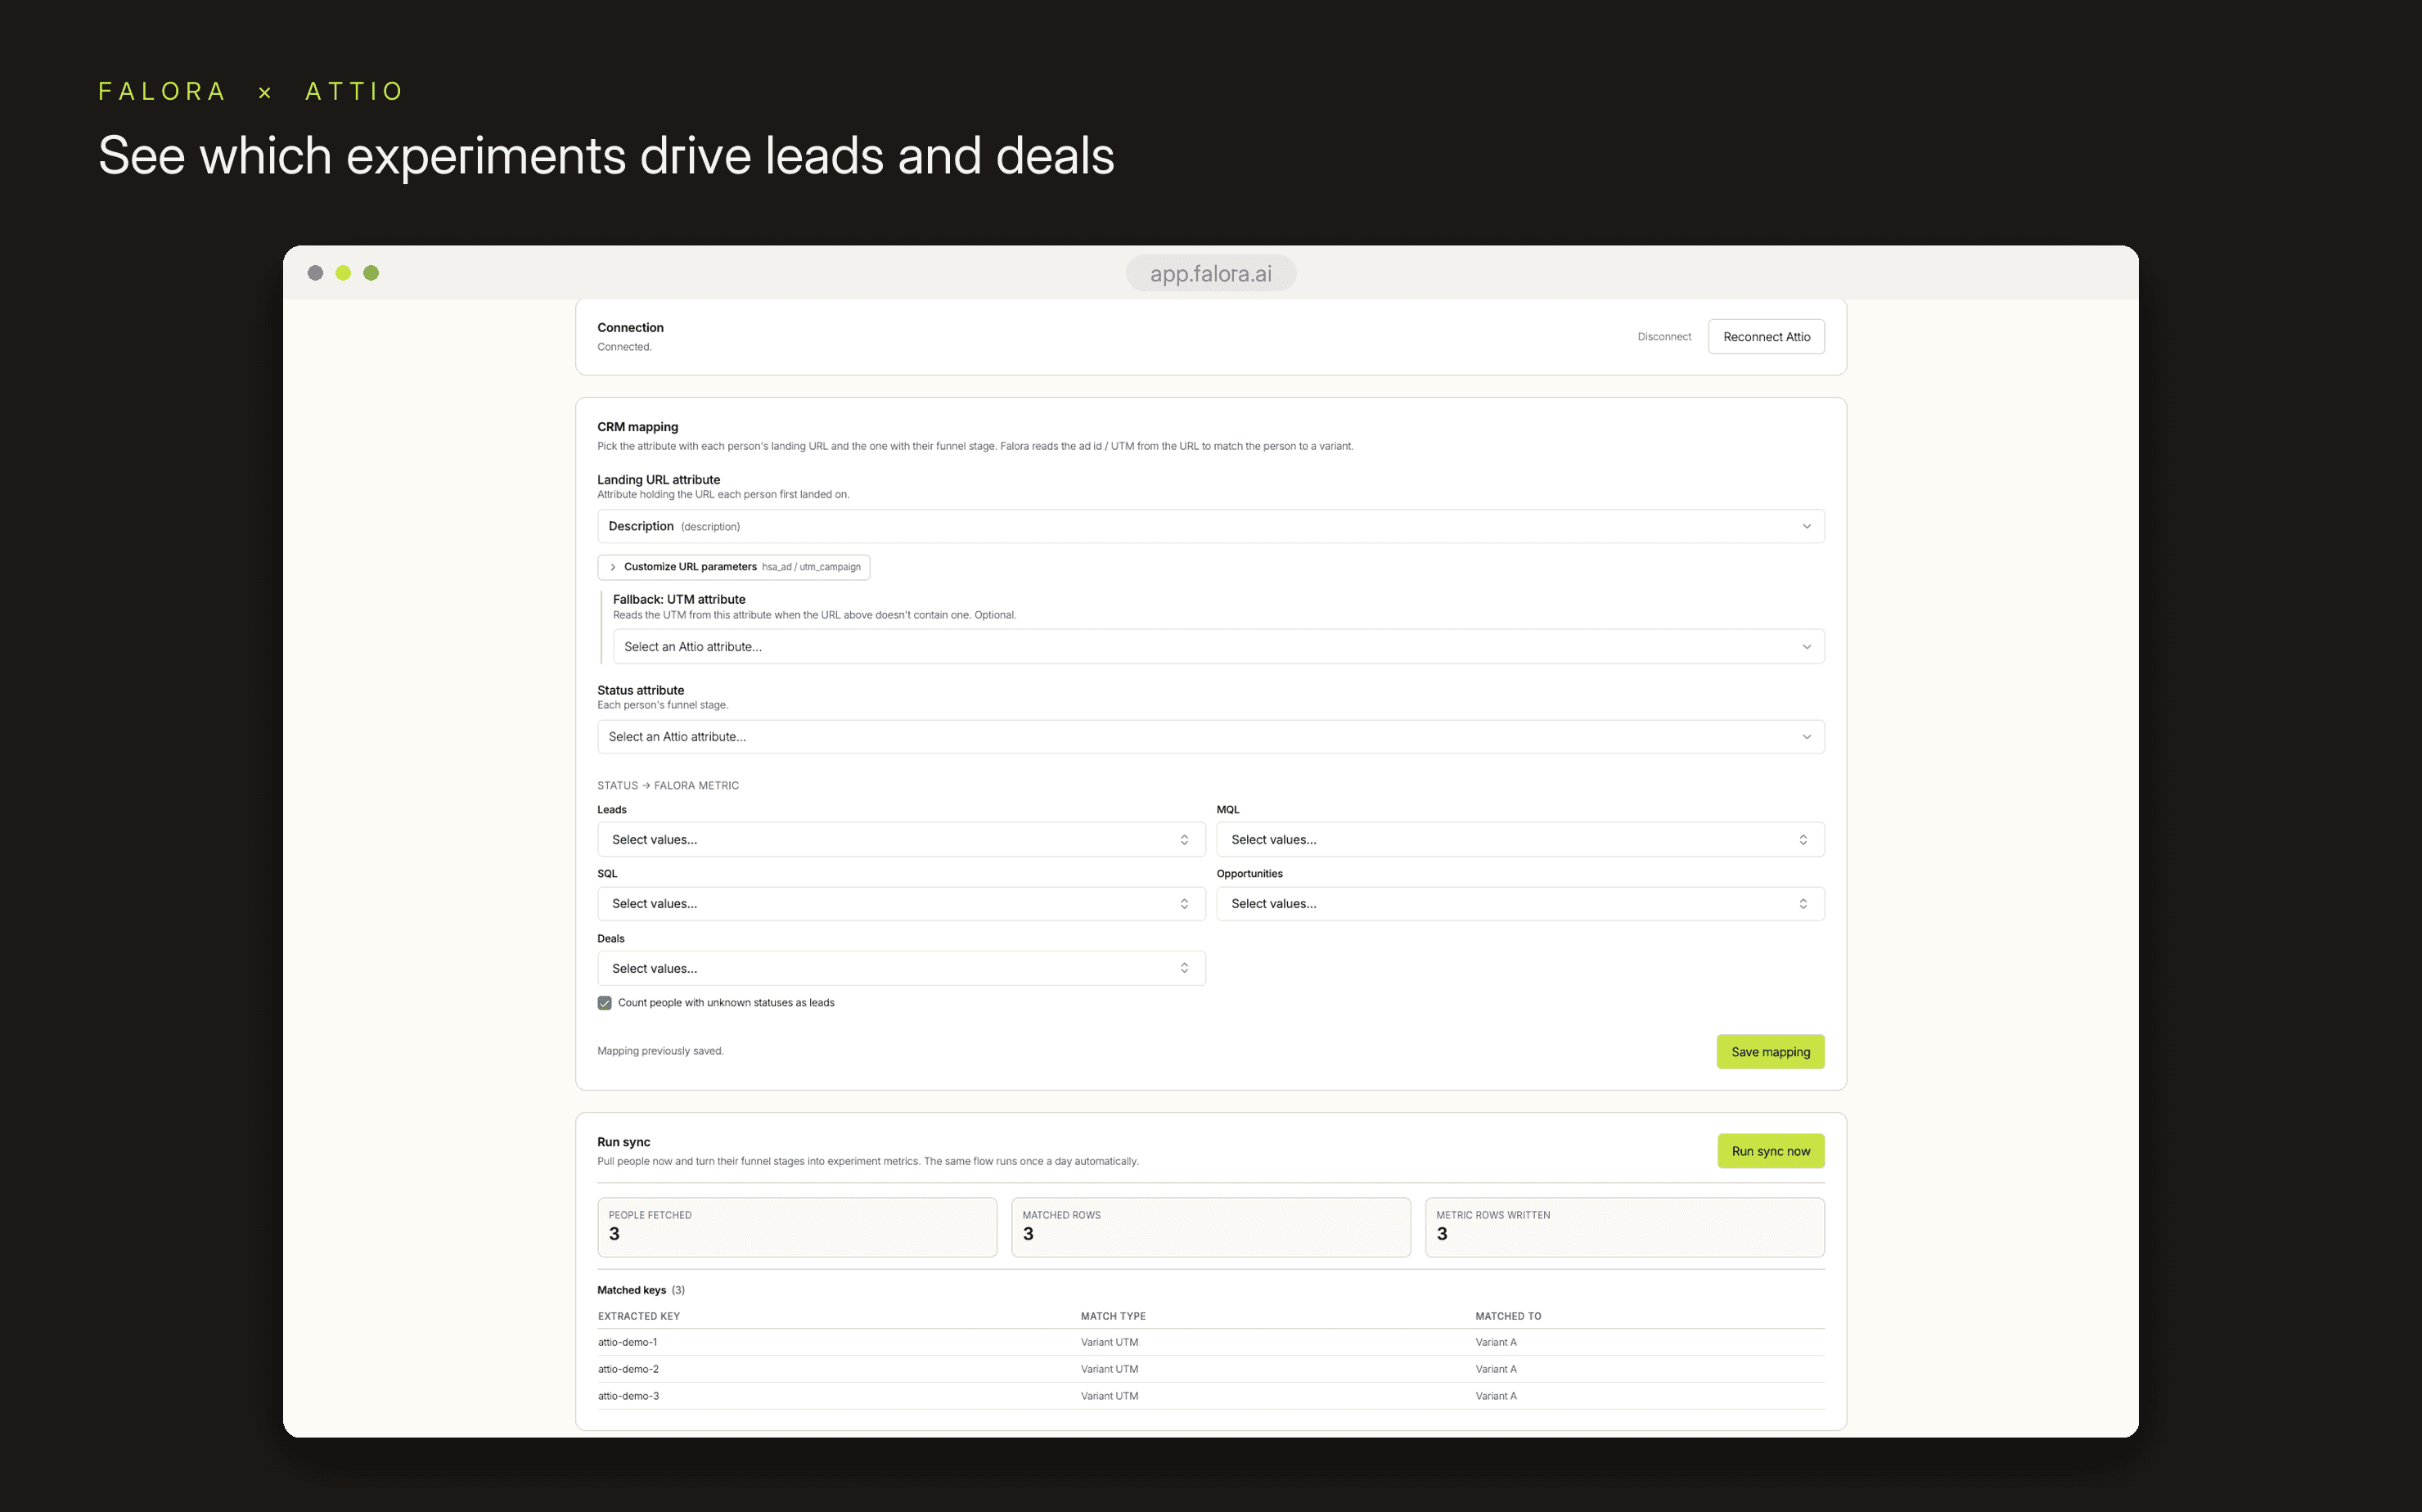Click the up-down arrows icon in the MQL selector
2422x1512 pixels.
[x=1802, y=839]
